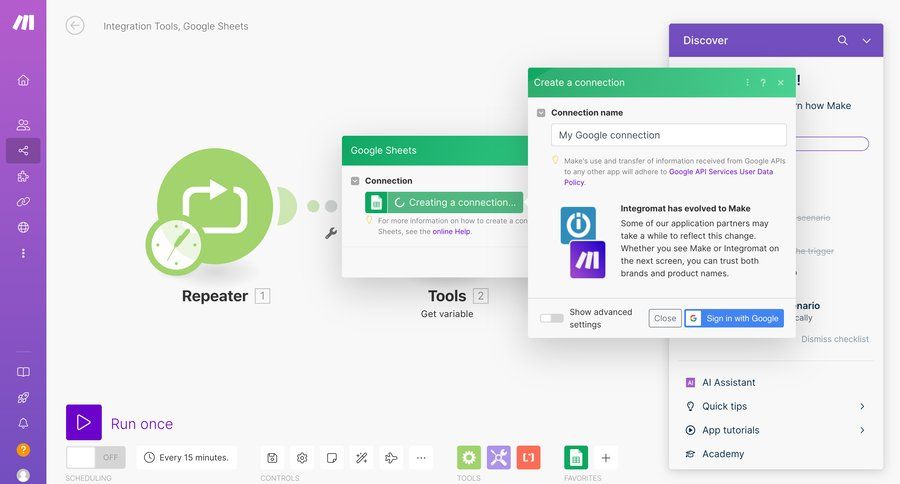Open the Every 15 minutes schedule
The height and width of the screenshot is (484, 900).
point(187,458)
